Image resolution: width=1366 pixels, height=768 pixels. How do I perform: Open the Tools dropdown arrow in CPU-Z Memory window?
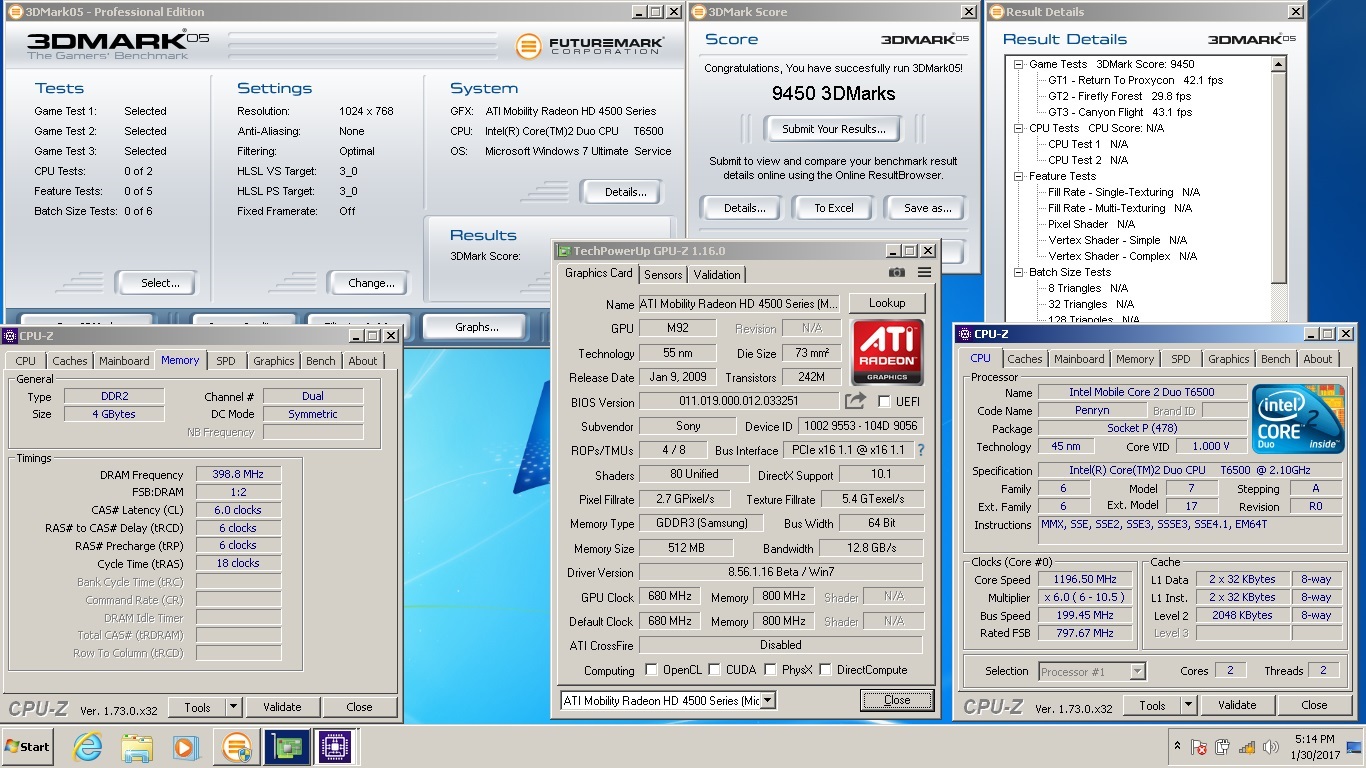[x=233, y=707]
